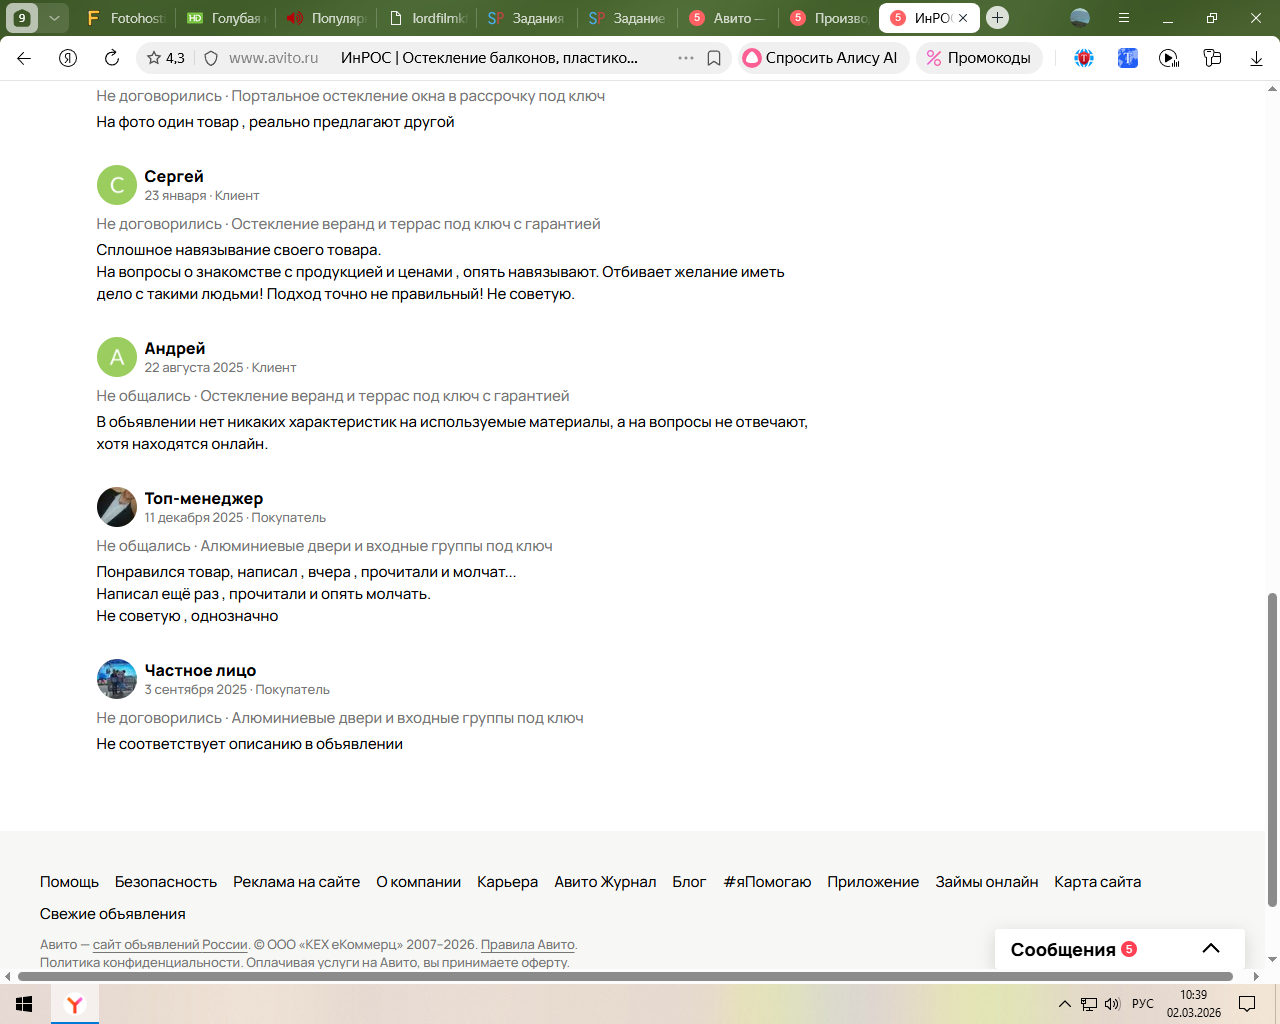The width and height of the screenshot is (1280, 1024).
Task: Open the three-dot page actions menu
Action: click(686, 58)
